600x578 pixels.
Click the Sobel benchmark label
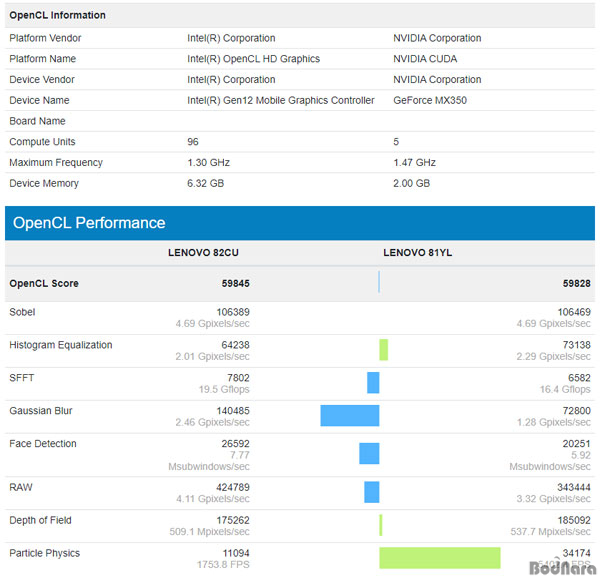tap(22, 312)
